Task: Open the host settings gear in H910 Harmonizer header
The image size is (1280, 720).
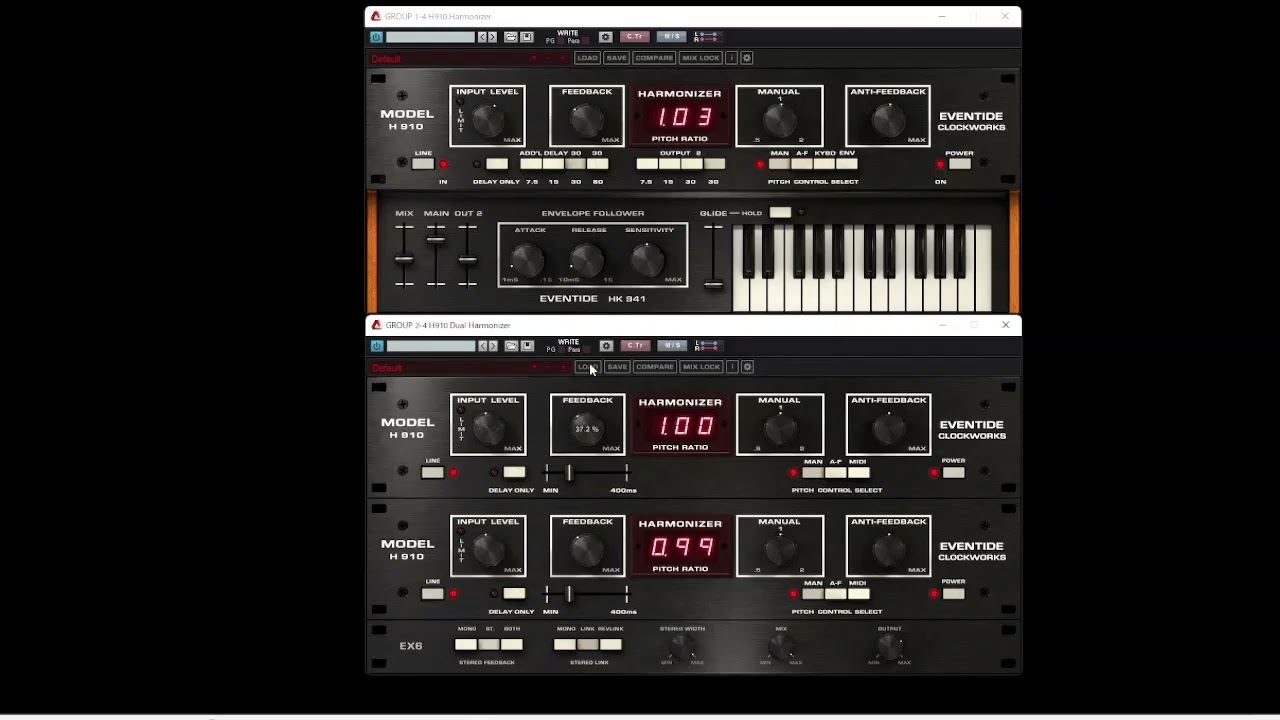Action: pyautogui.click(x=605, y=37)
